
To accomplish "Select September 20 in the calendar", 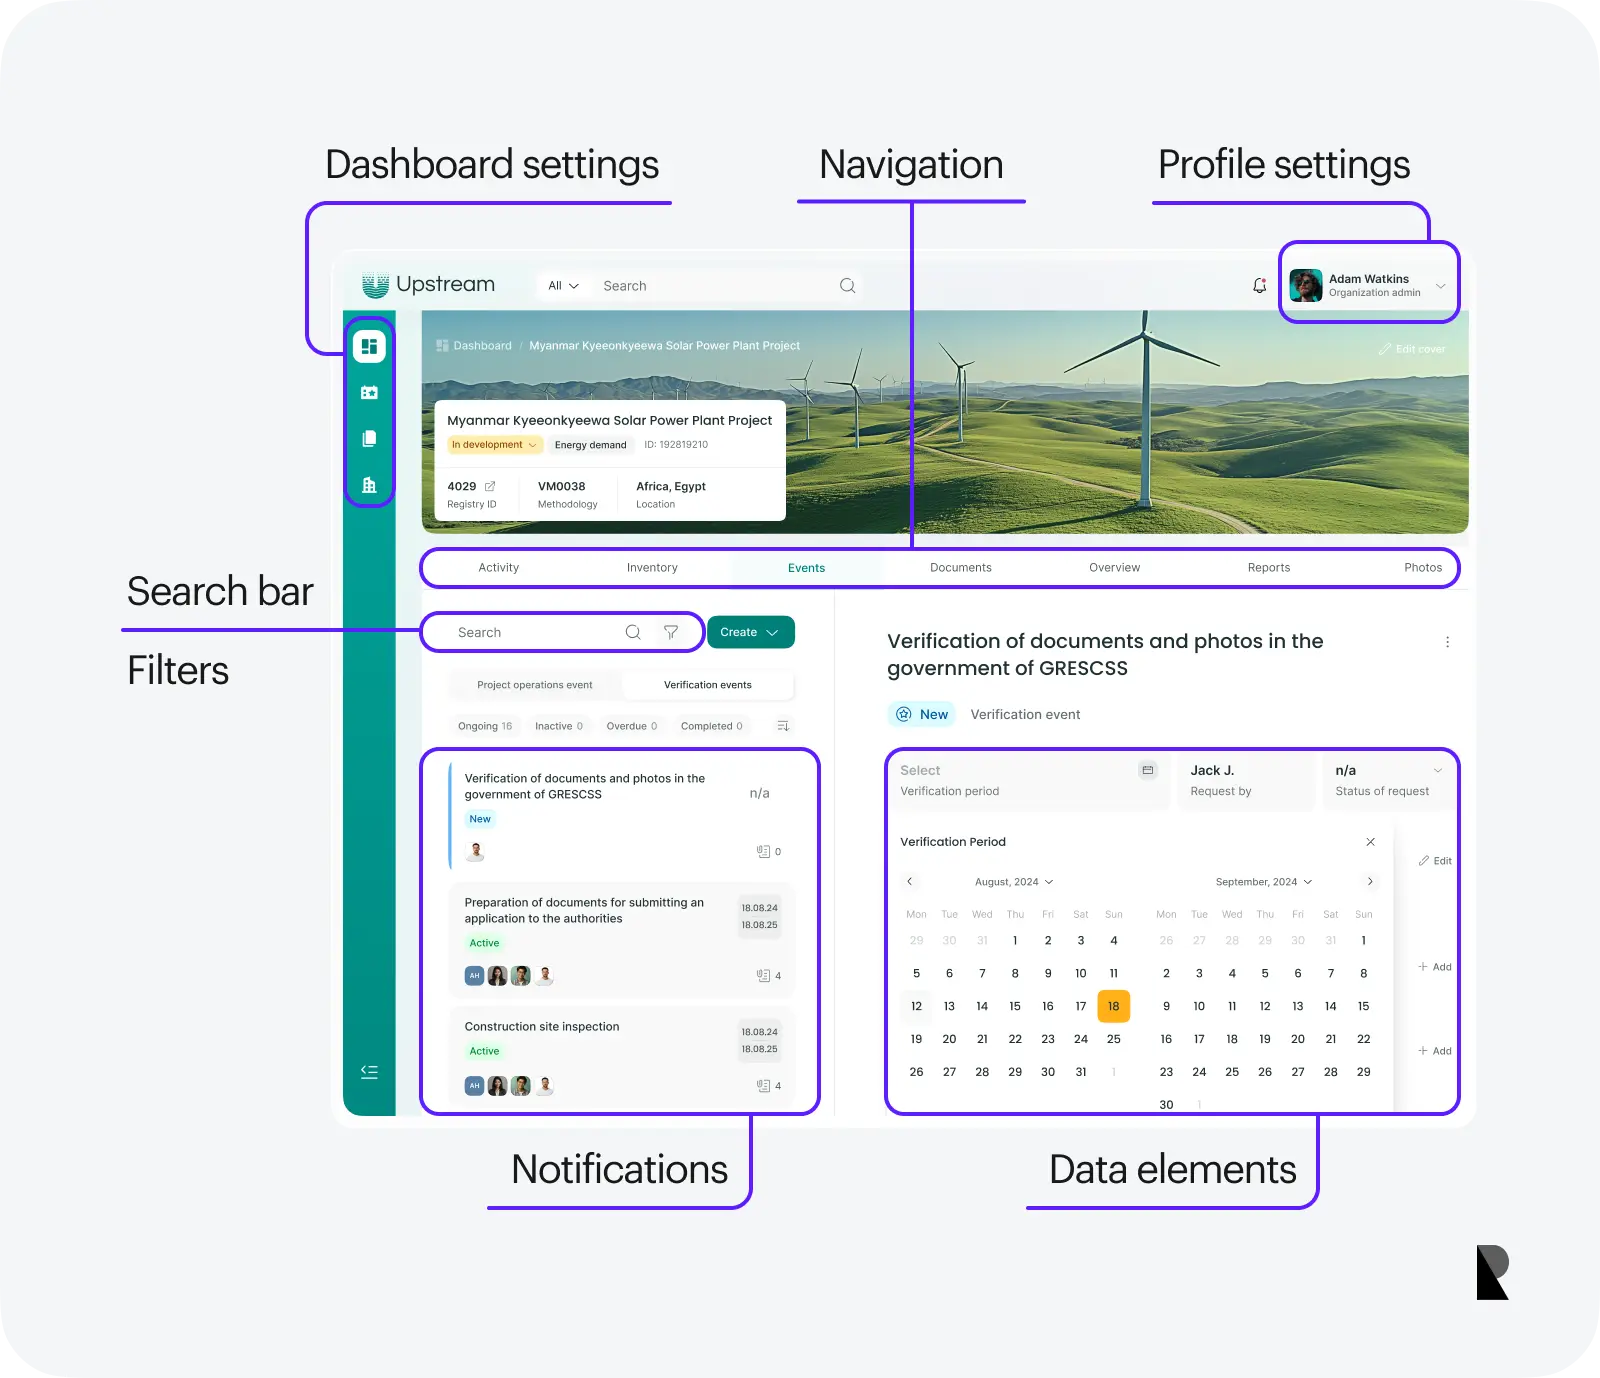I will pyautogui.click(x=1298, y=1039).
